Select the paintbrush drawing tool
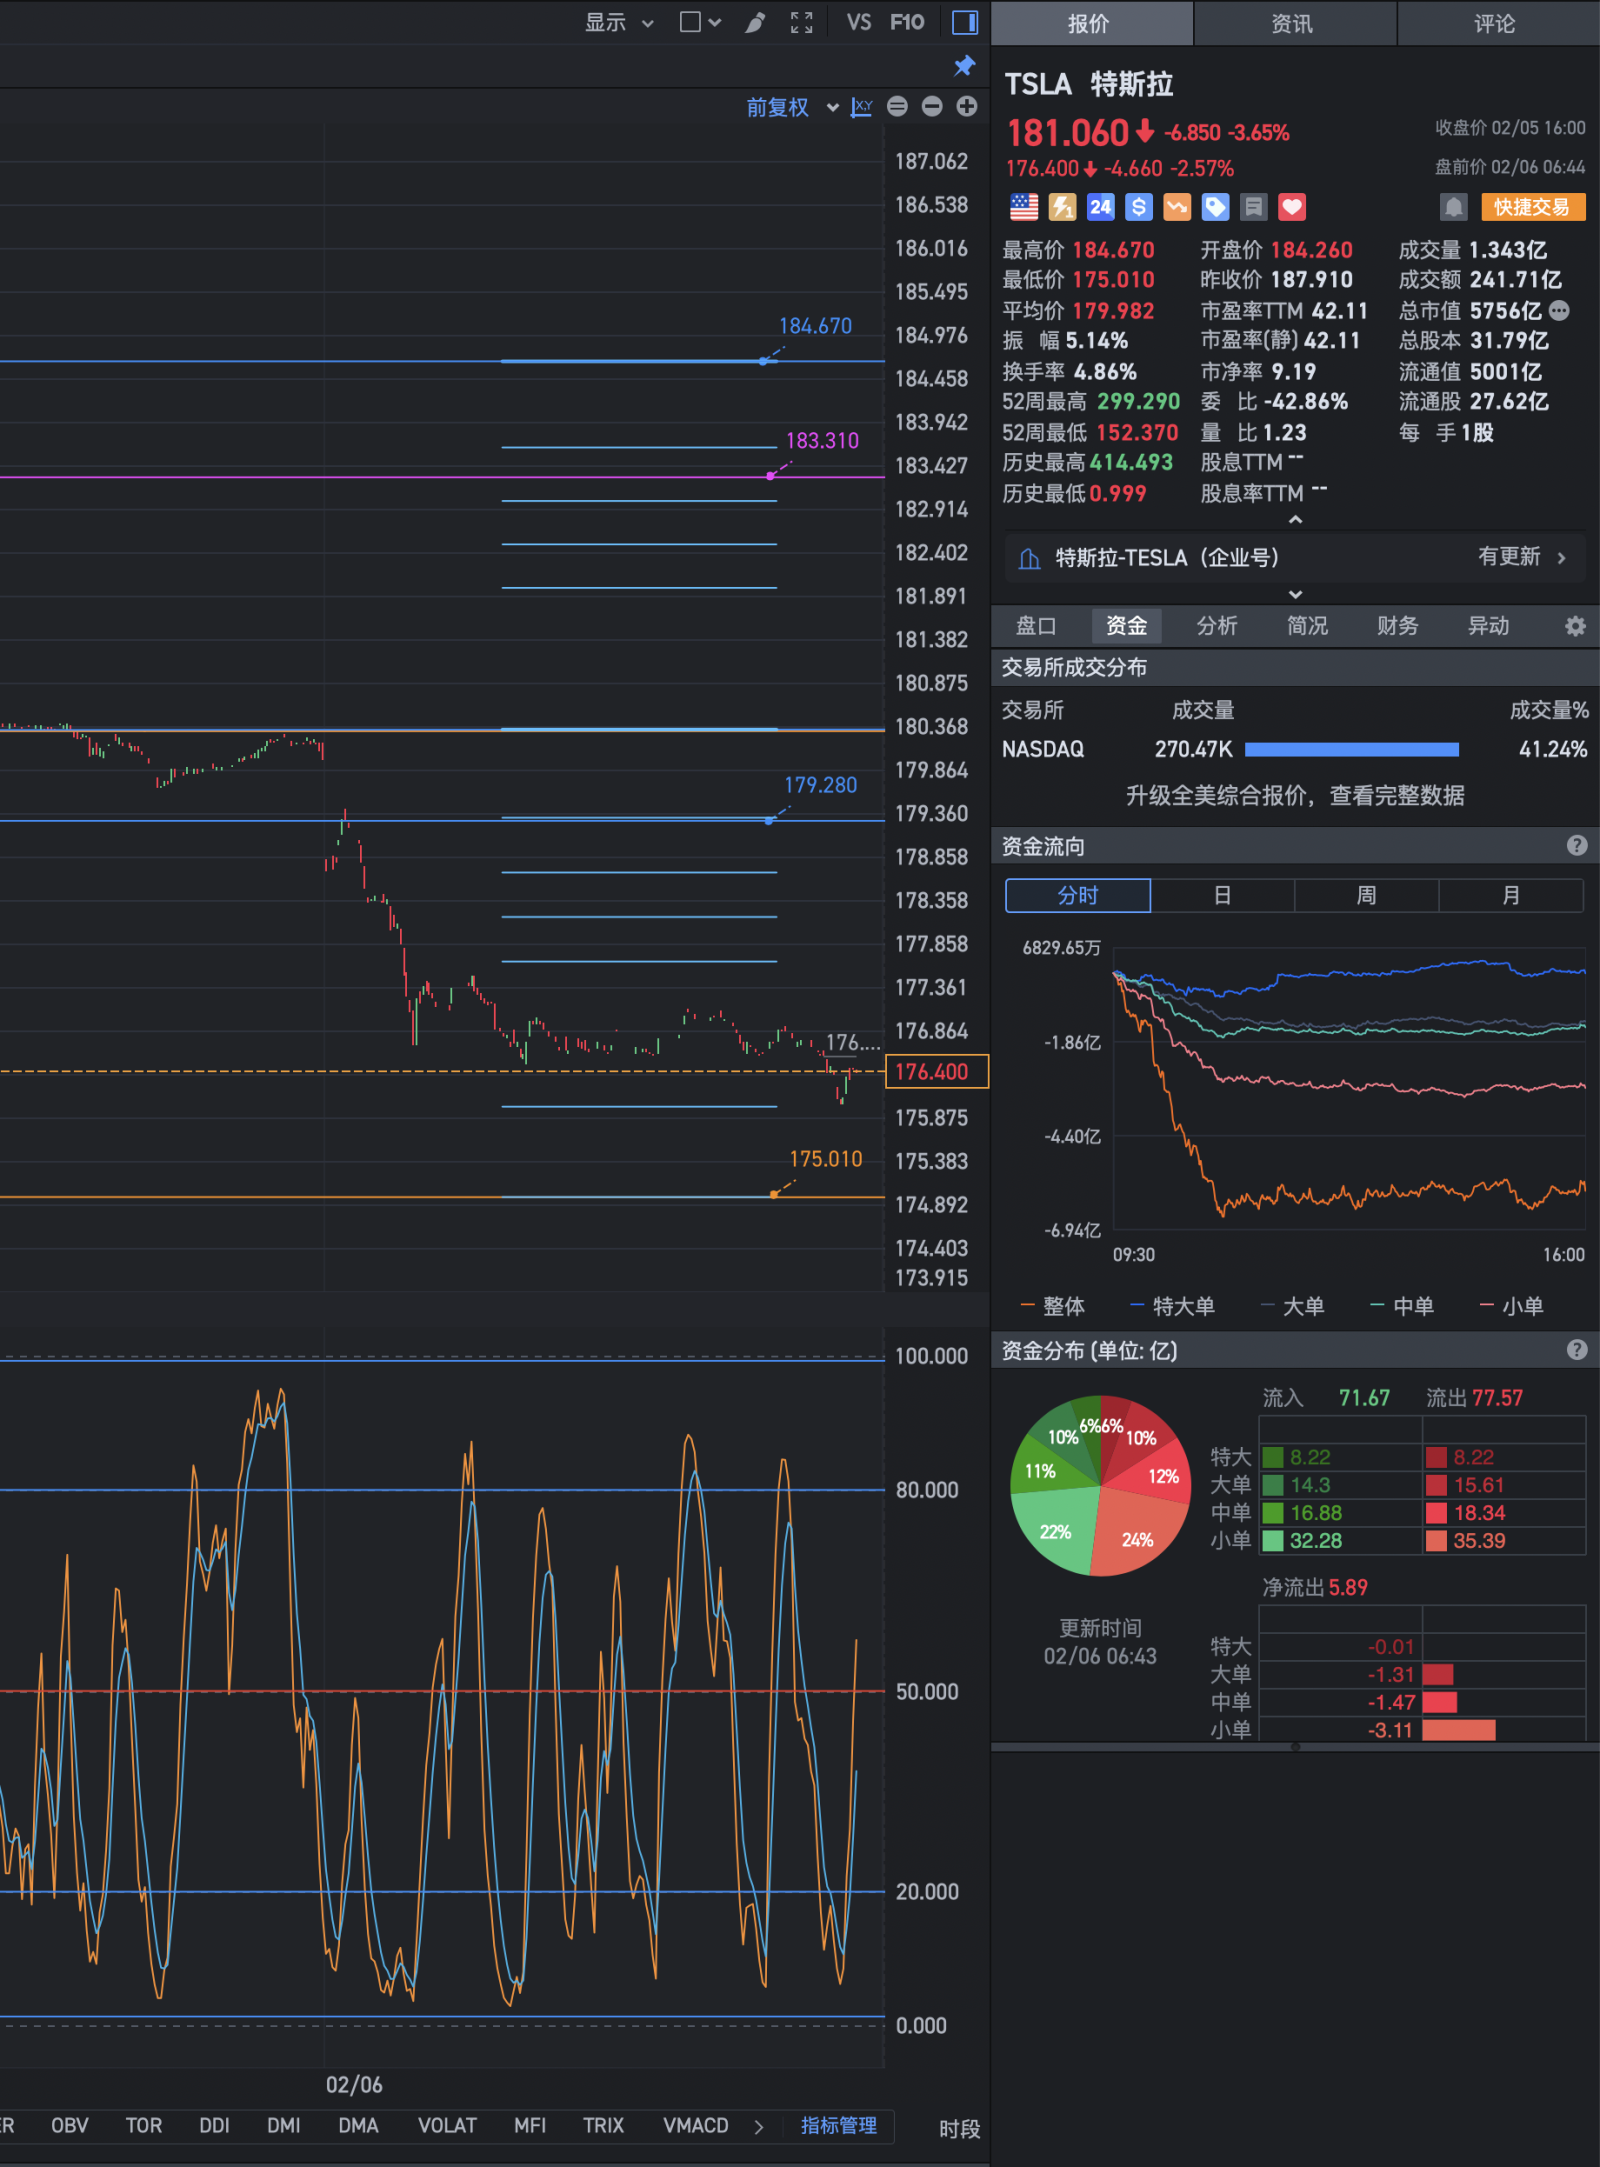This screenshot has width=1600, height=2167. pos(755,22)
